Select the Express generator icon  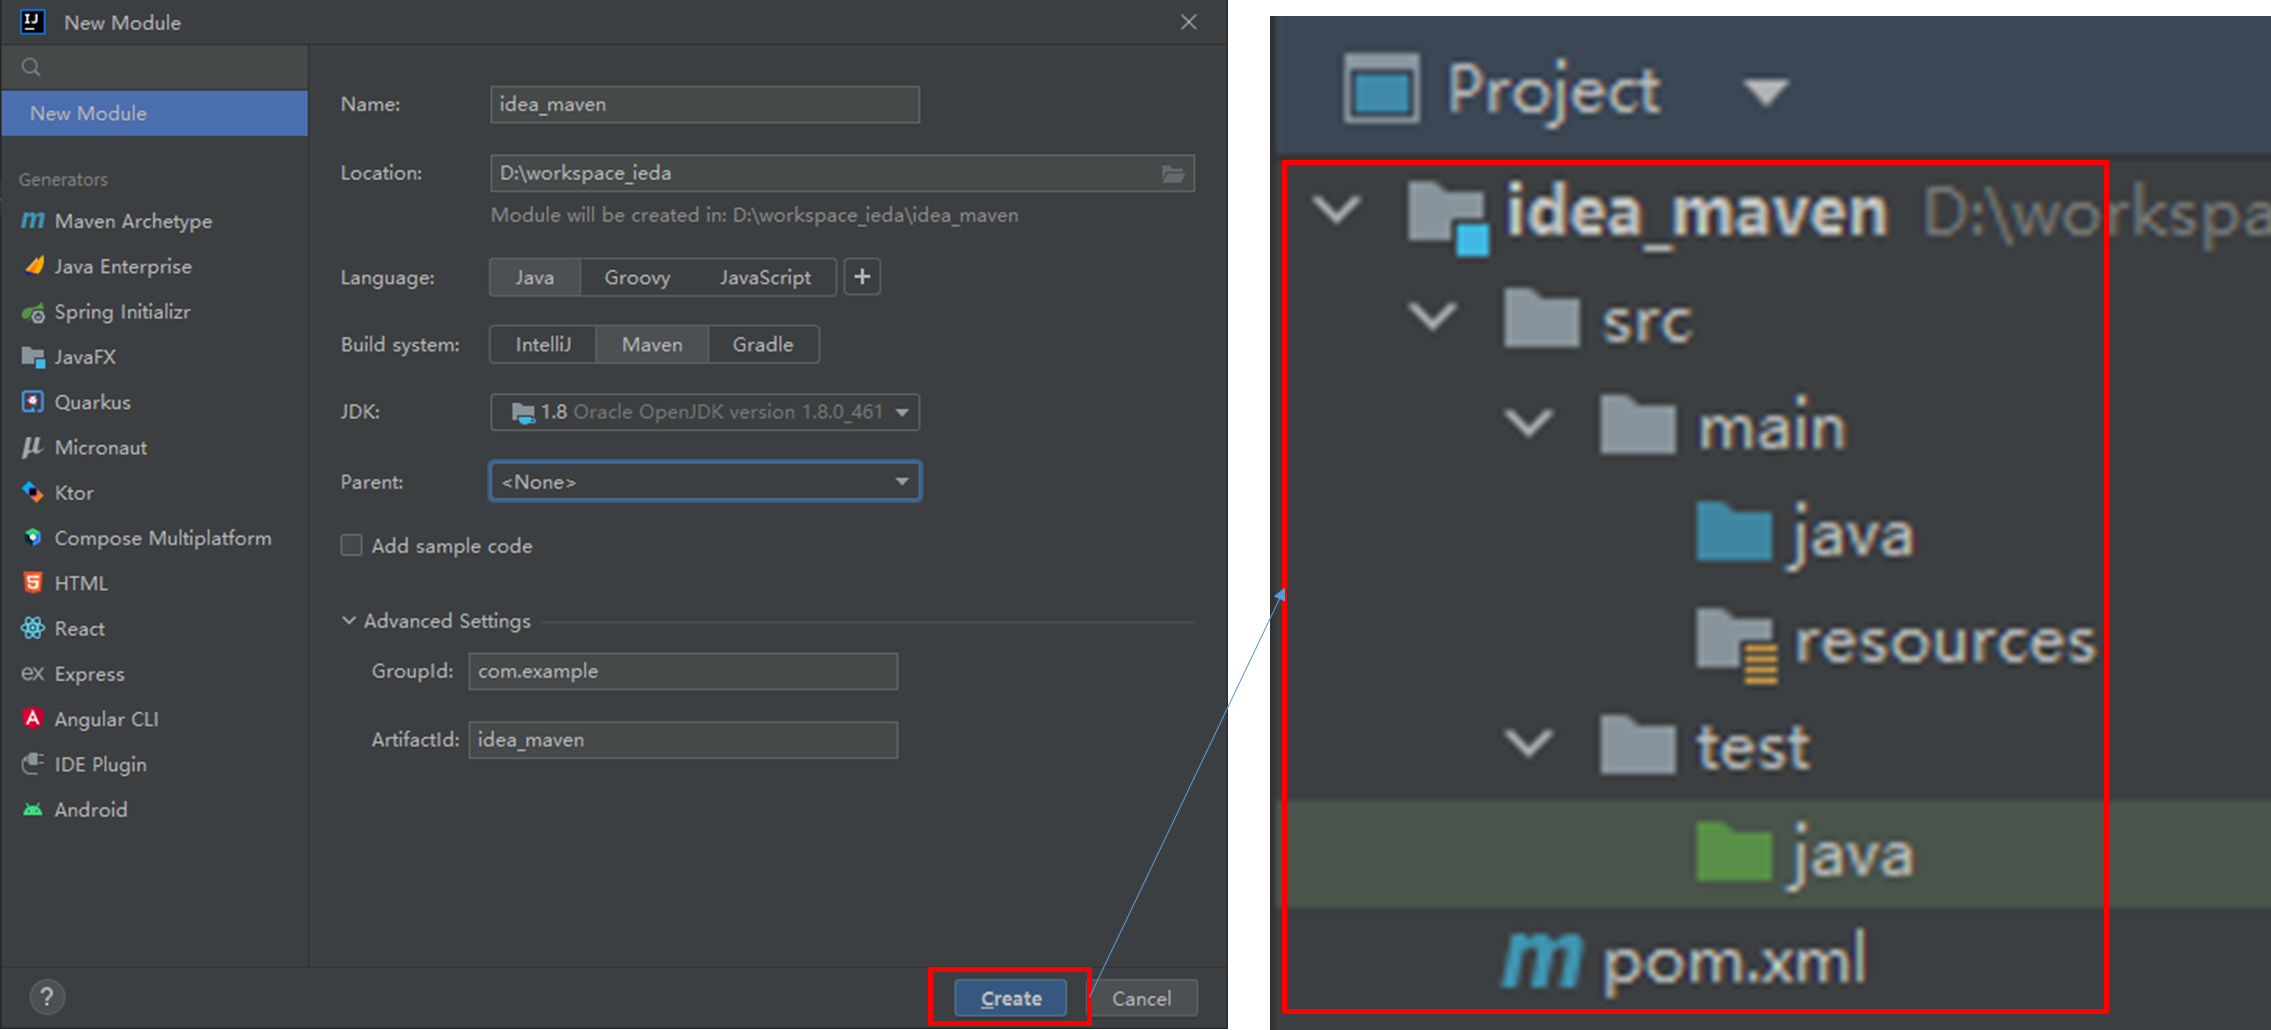point(33,673)
